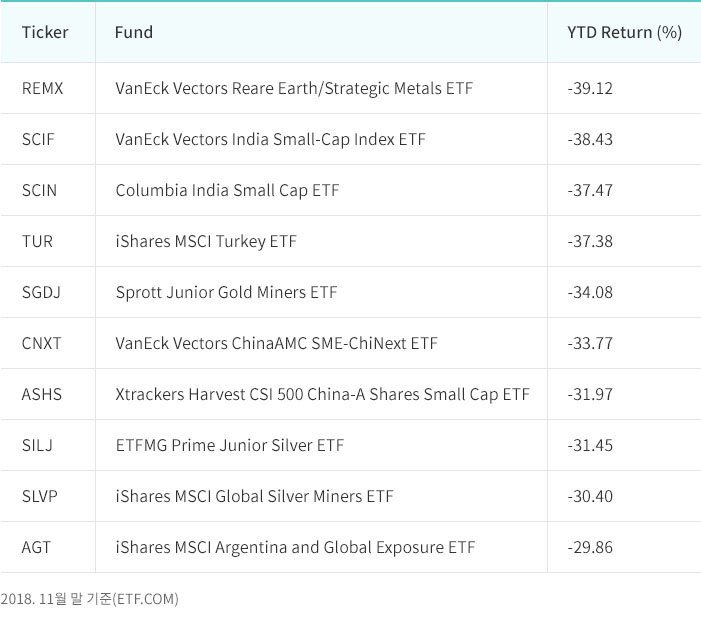Select the VanEck Vectors India Small-Cap Index ETF cell
701x618 pixels.
pos(270,139)
